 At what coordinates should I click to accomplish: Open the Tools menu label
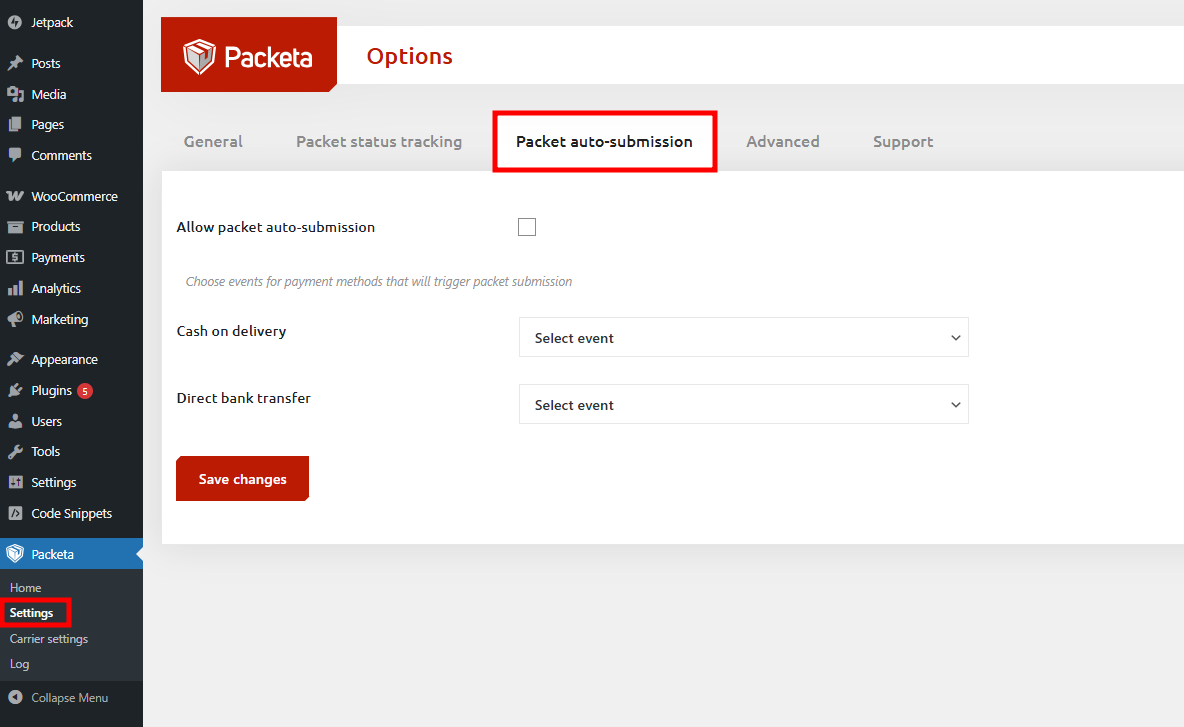(x=45, y=451)
